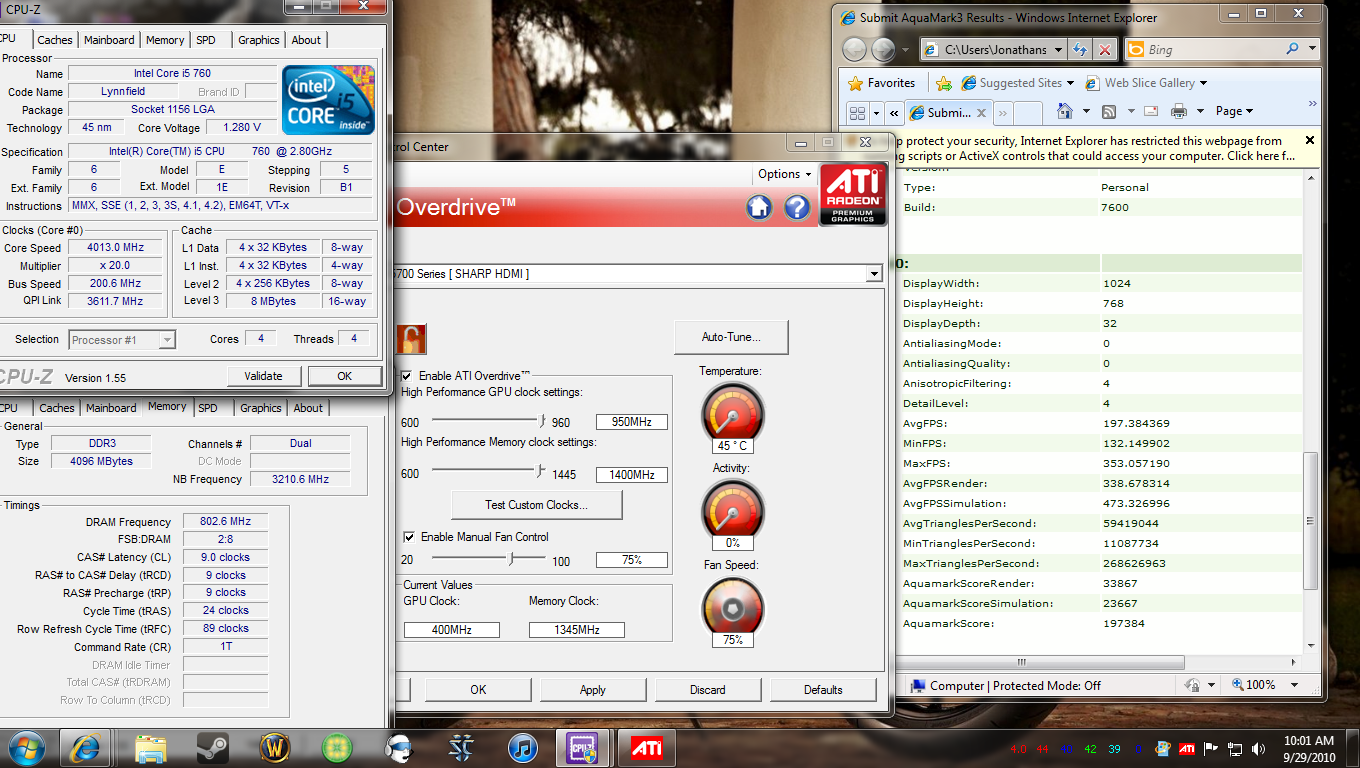Screen dimensions: 1360x768
Task: Open the Options menu in Catalyst Control Center
Action: tap(784, 174)
